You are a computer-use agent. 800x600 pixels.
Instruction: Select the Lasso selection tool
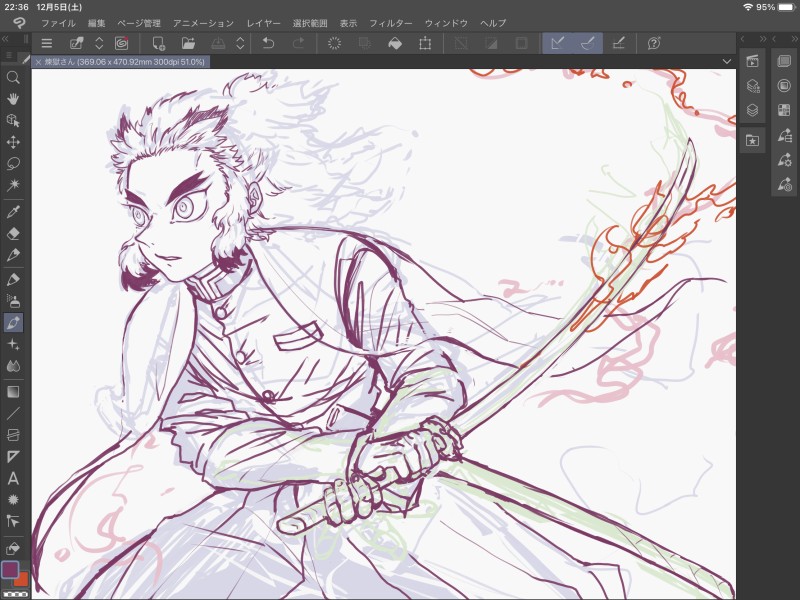pyautogui.click(x=13, y=163)
